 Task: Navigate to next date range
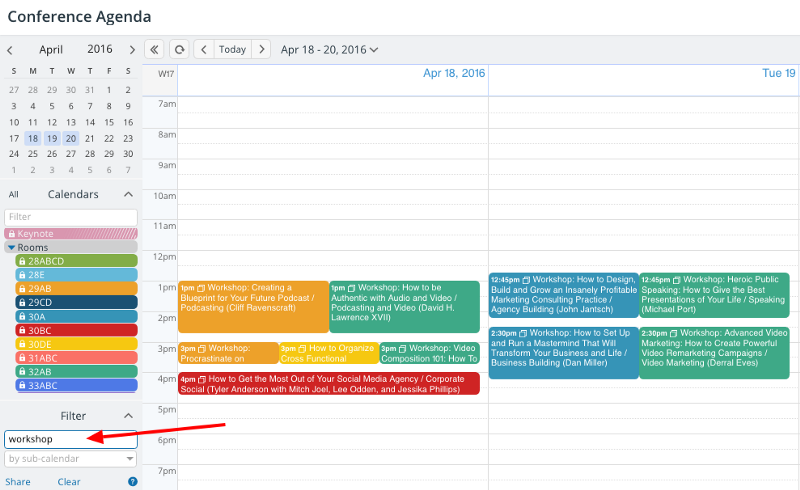point(261,50)
